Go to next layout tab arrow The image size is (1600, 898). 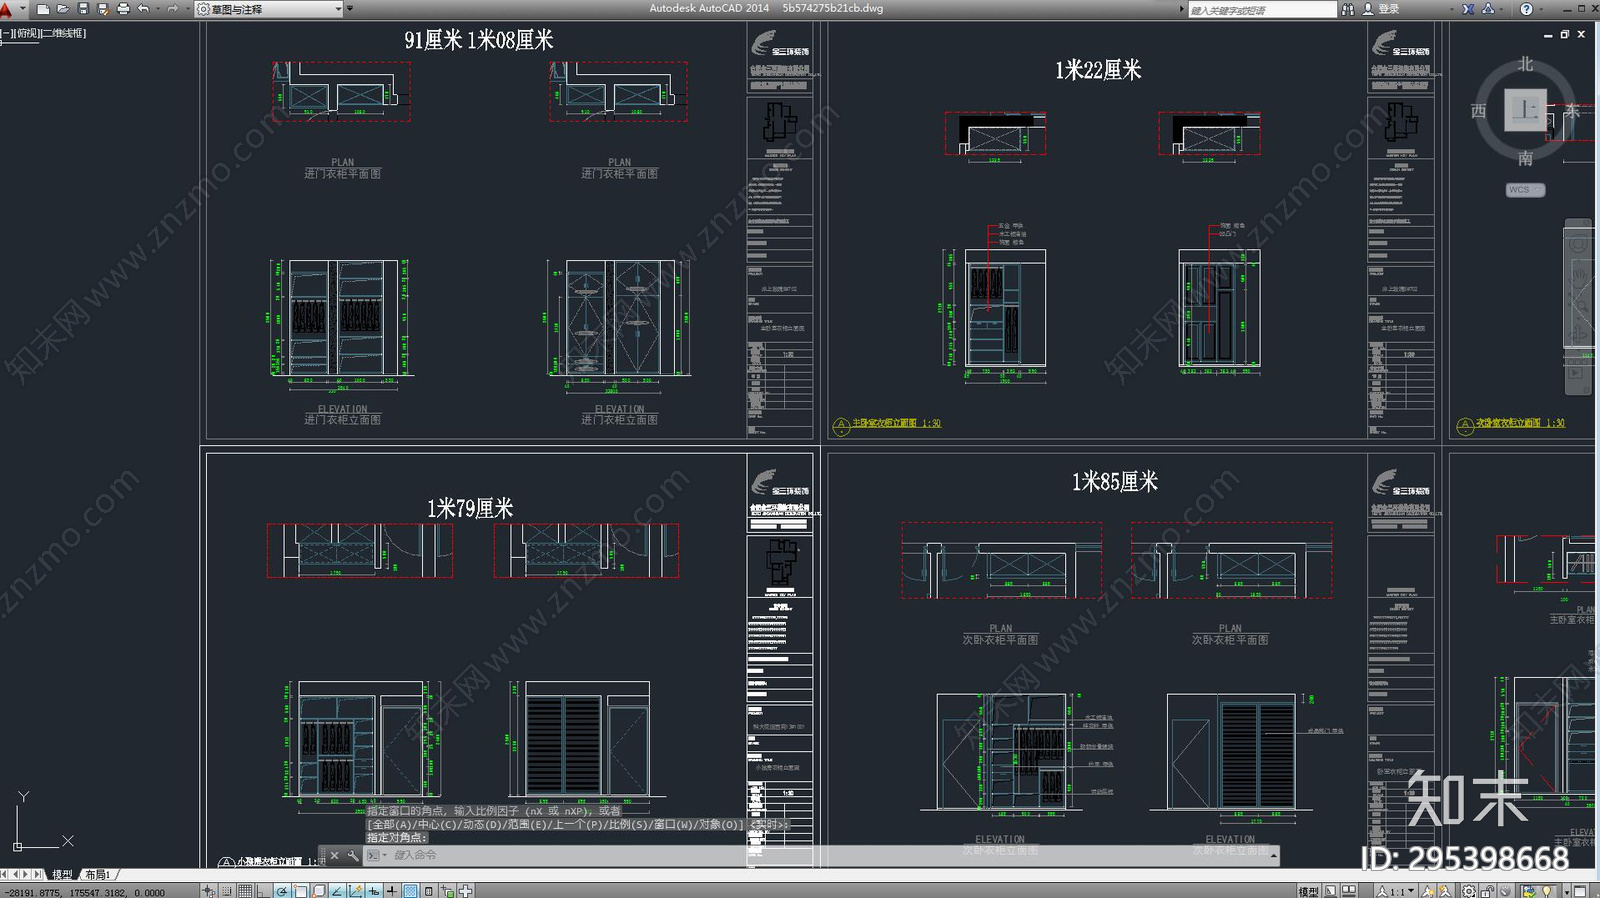click(x=27, y=875)
